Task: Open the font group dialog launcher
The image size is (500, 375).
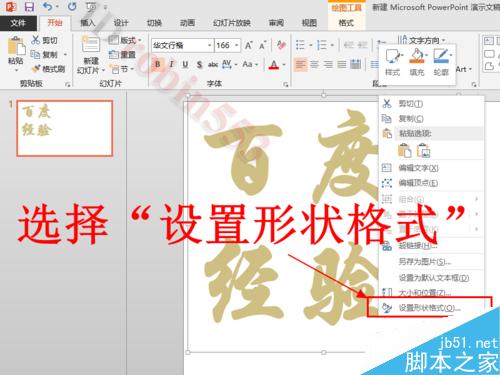Action: click(286, 85)
